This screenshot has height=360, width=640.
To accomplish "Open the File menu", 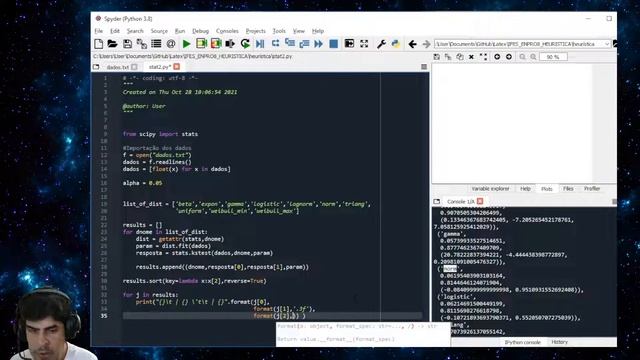I will click(98, 31).
